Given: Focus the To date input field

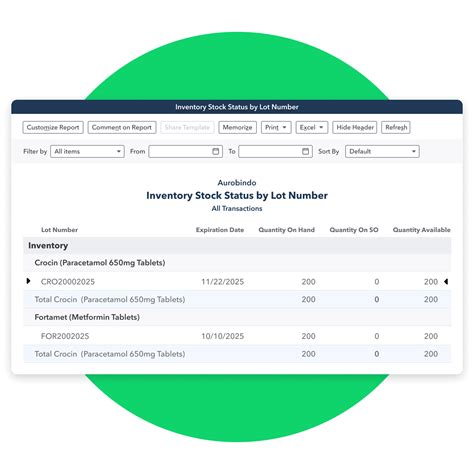Looking at the screenshot, I should coord(275,151).
